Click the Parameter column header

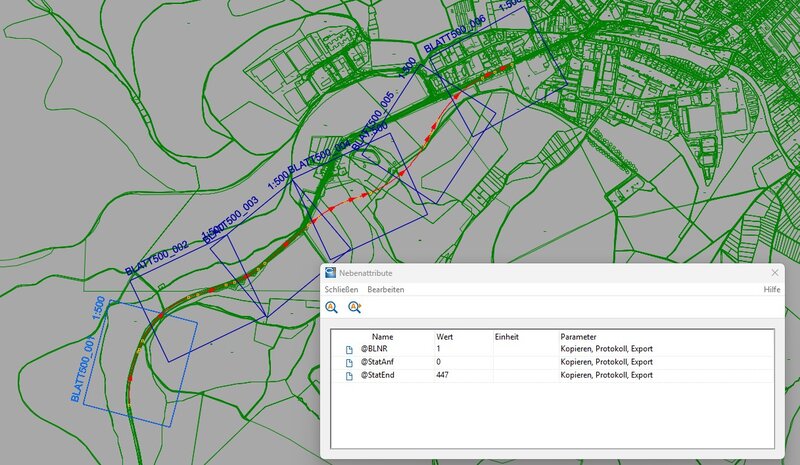click(x=579, y=336)
